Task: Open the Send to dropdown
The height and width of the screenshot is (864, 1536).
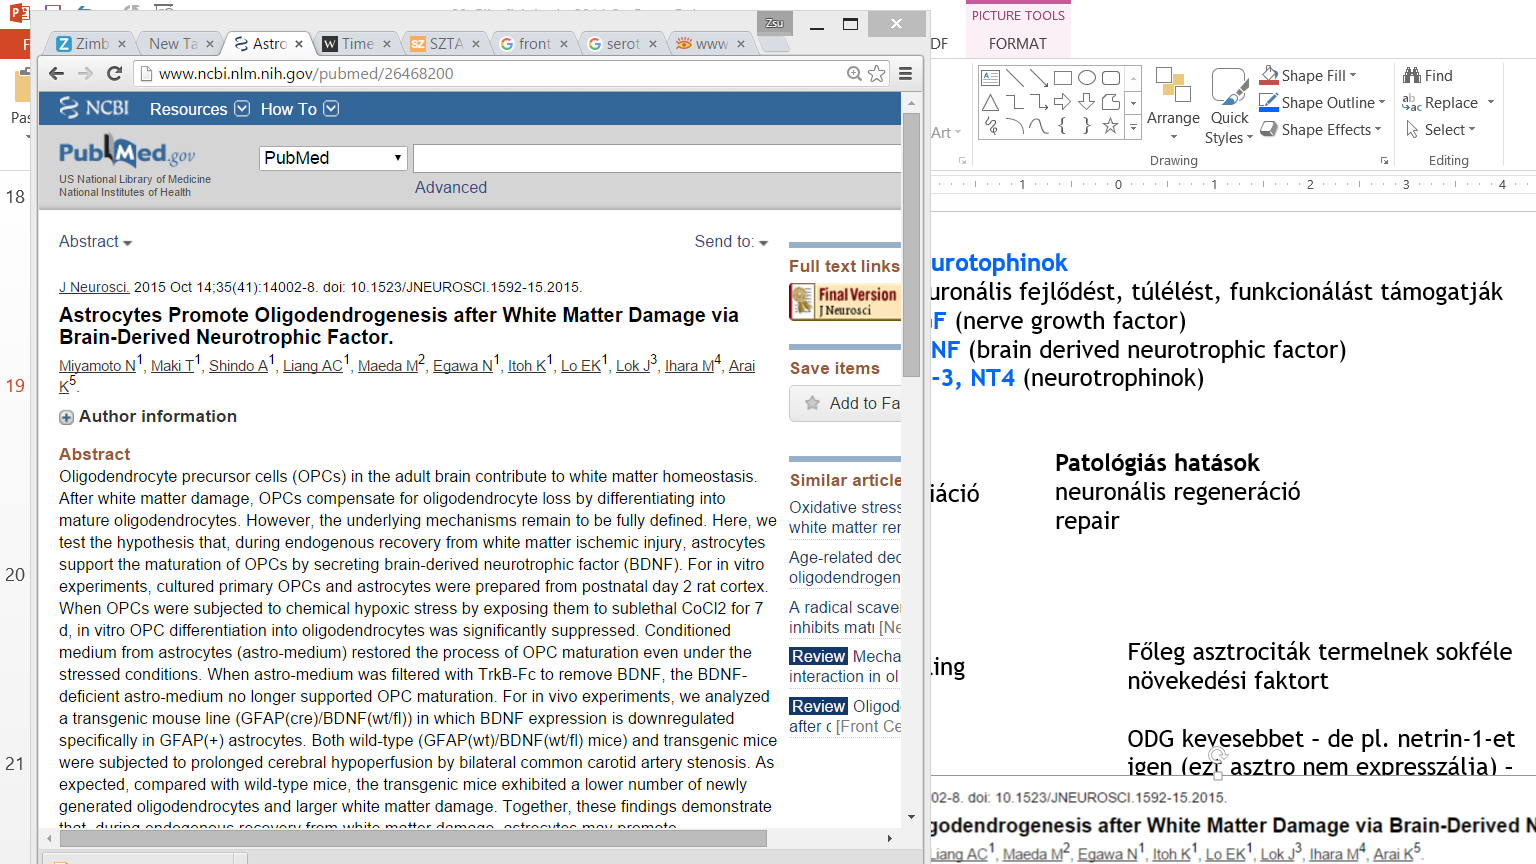Action: (731, 242)
